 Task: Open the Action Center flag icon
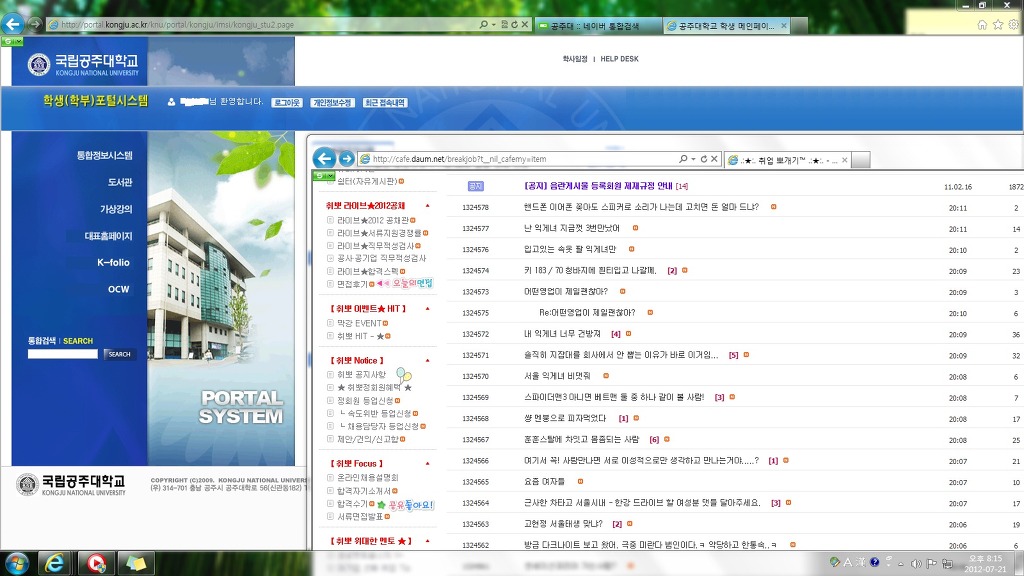931,564
